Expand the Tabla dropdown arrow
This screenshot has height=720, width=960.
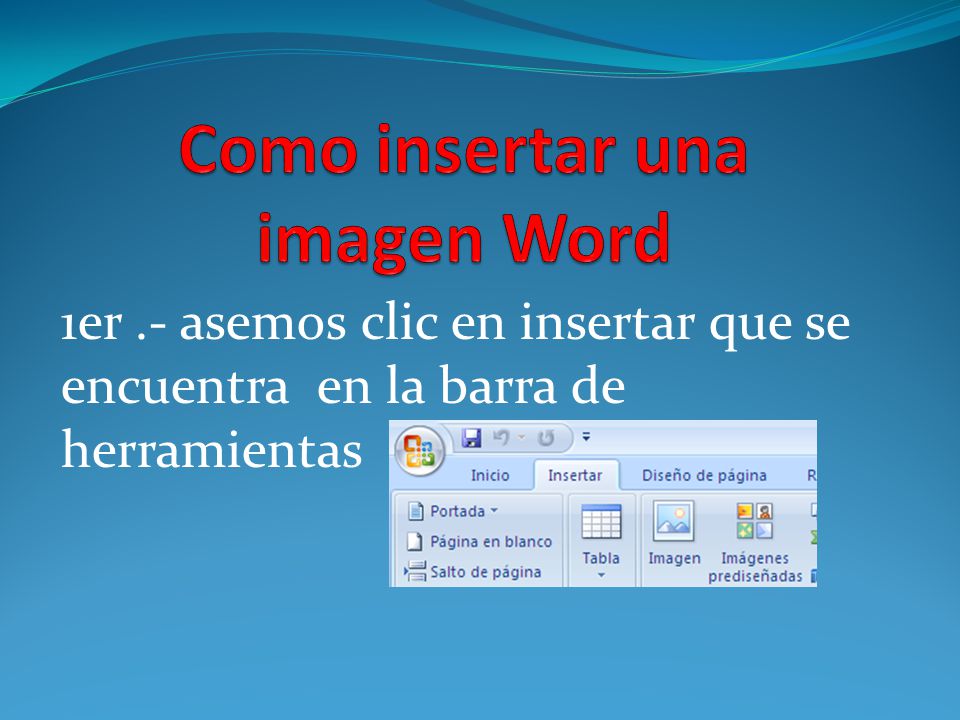(x=601, y=575)
